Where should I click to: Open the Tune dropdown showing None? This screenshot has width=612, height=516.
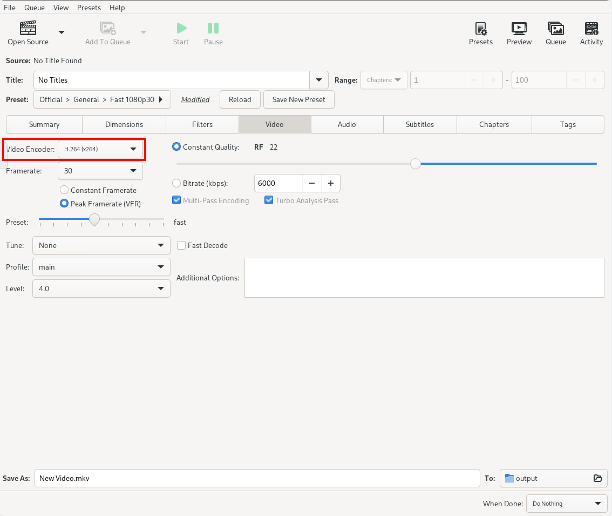click(x=101, y=246)
